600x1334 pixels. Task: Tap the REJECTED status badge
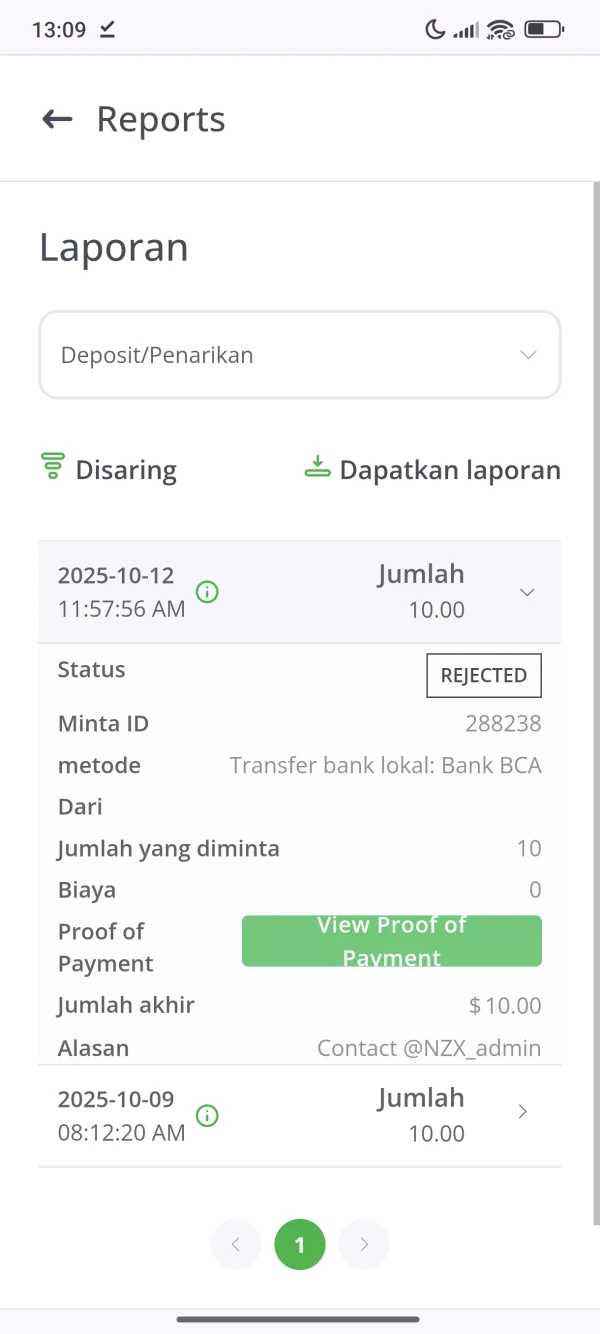pos(484,675)
